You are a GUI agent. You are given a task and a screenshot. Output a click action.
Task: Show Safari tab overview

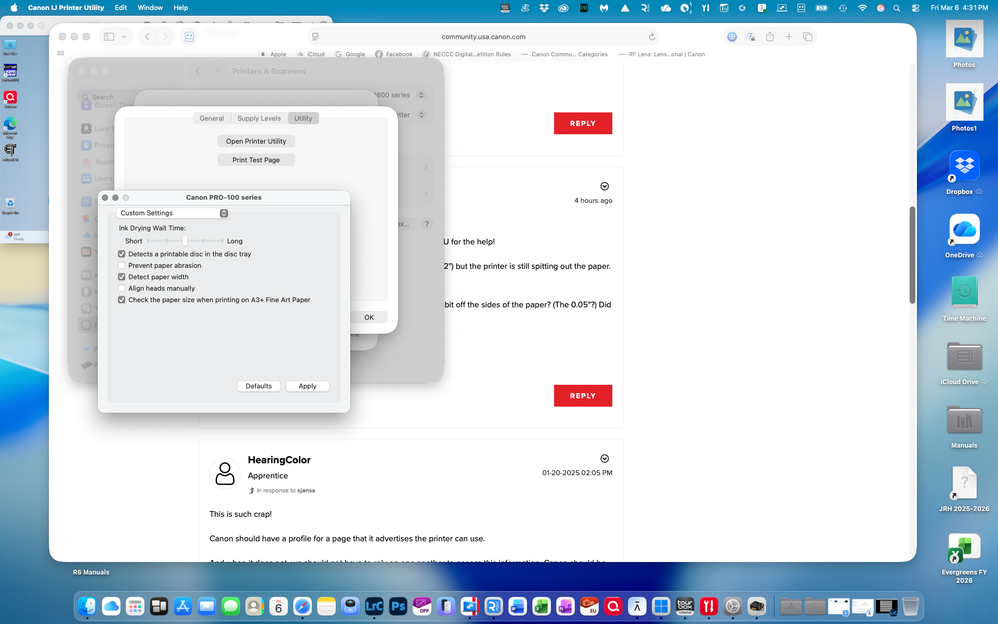pos(807,37)
